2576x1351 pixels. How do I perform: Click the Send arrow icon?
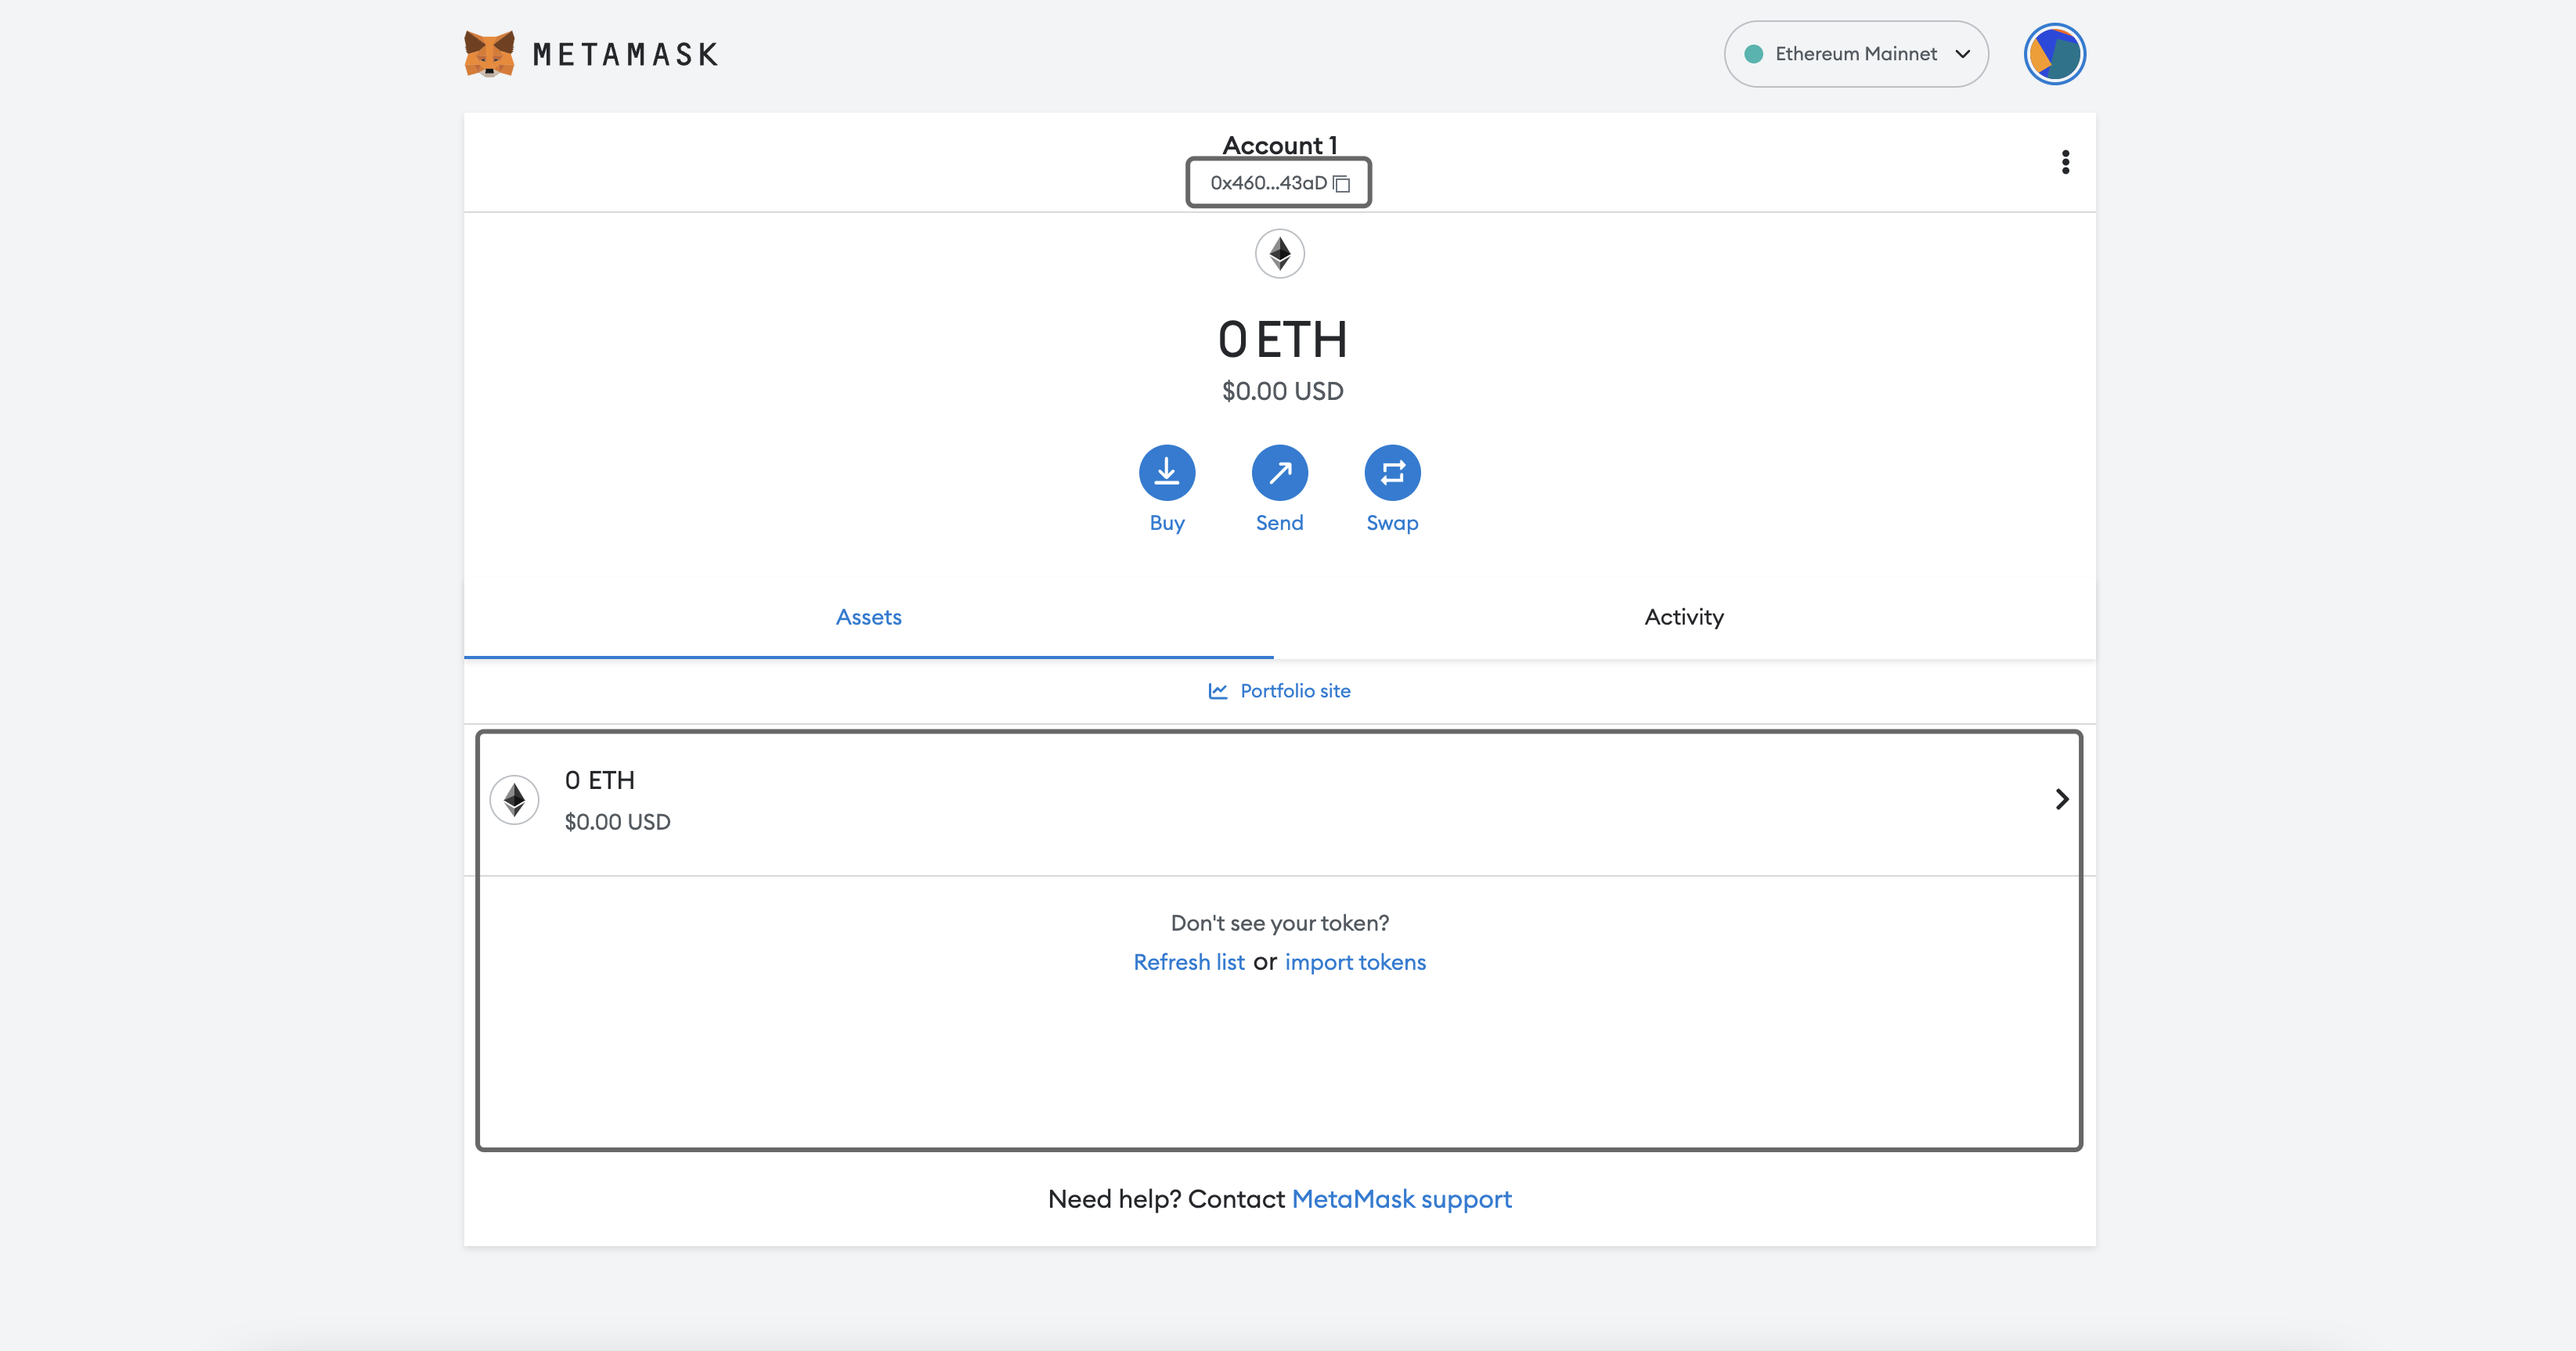(x=1279, y=472)
